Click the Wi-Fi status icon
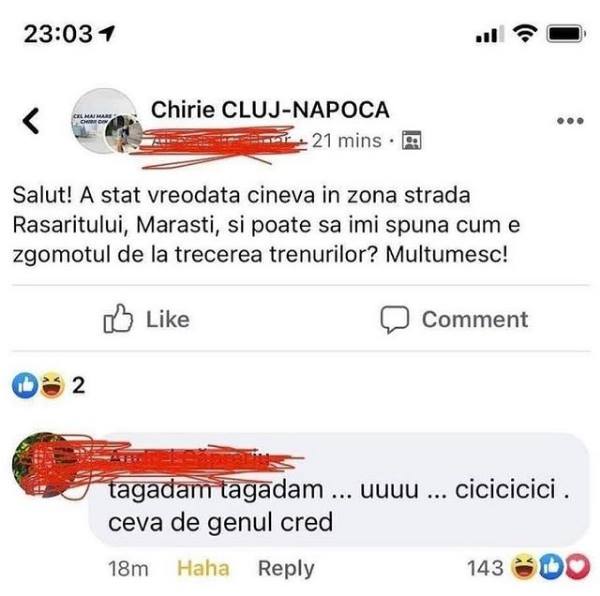This screenshot has width=600, height=596. point(525,34)
